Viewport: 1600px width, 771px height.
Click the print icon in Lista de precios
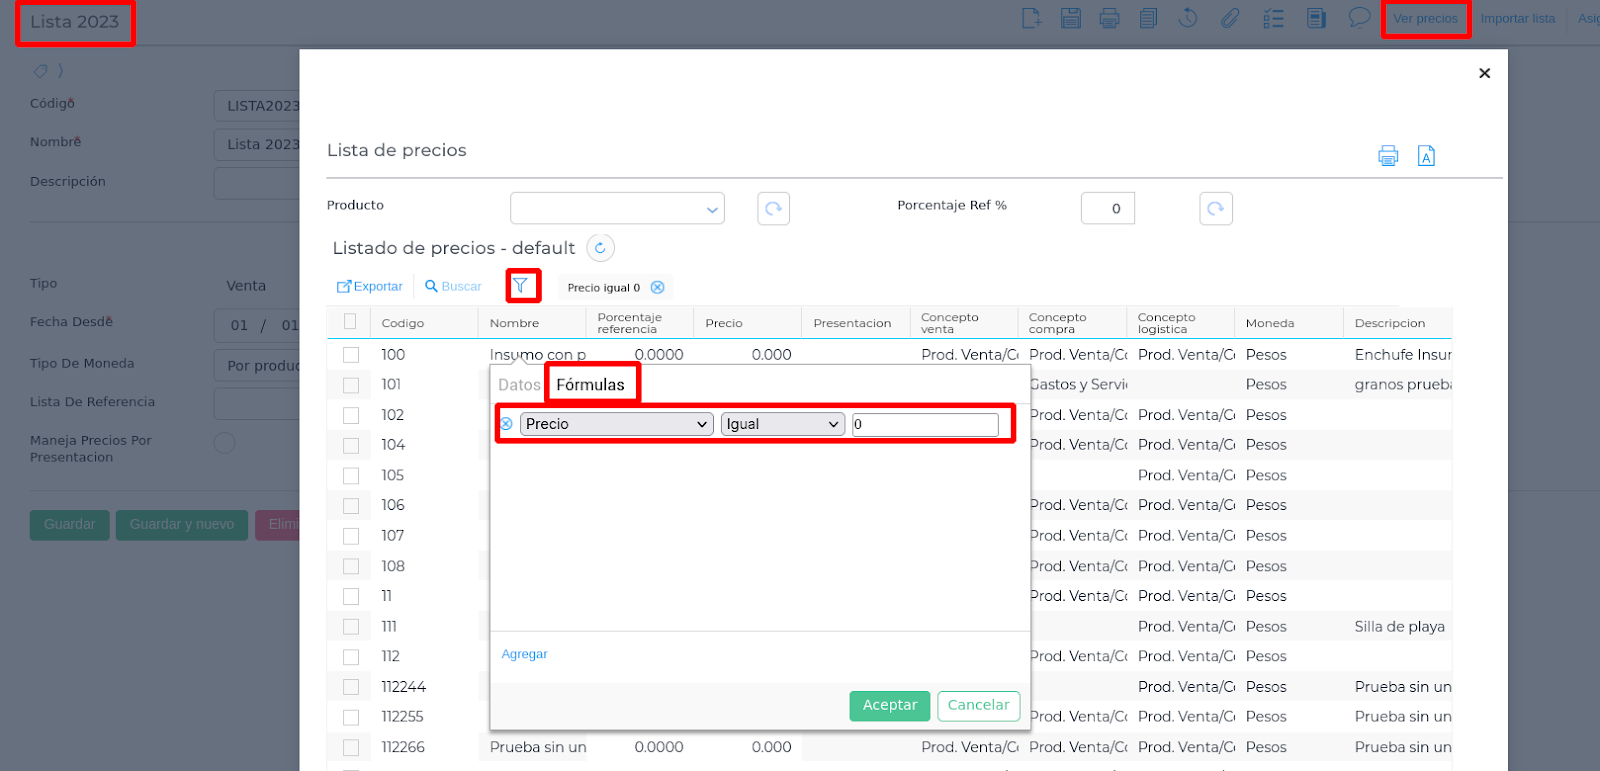pyautogui.click(x=1387, y=156)
